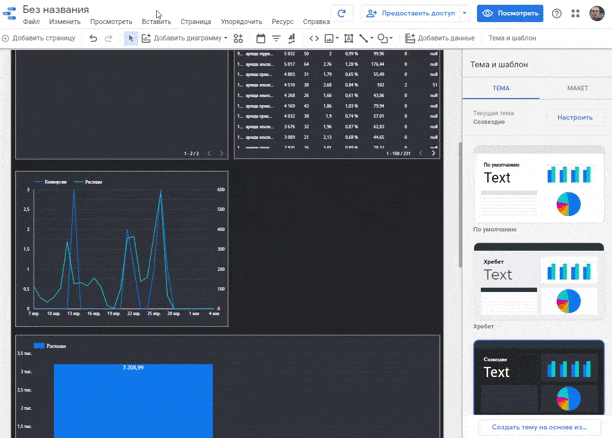The width and height of the screenshot is (612, 438).
Task: Insert an image element
Action: 329,38
